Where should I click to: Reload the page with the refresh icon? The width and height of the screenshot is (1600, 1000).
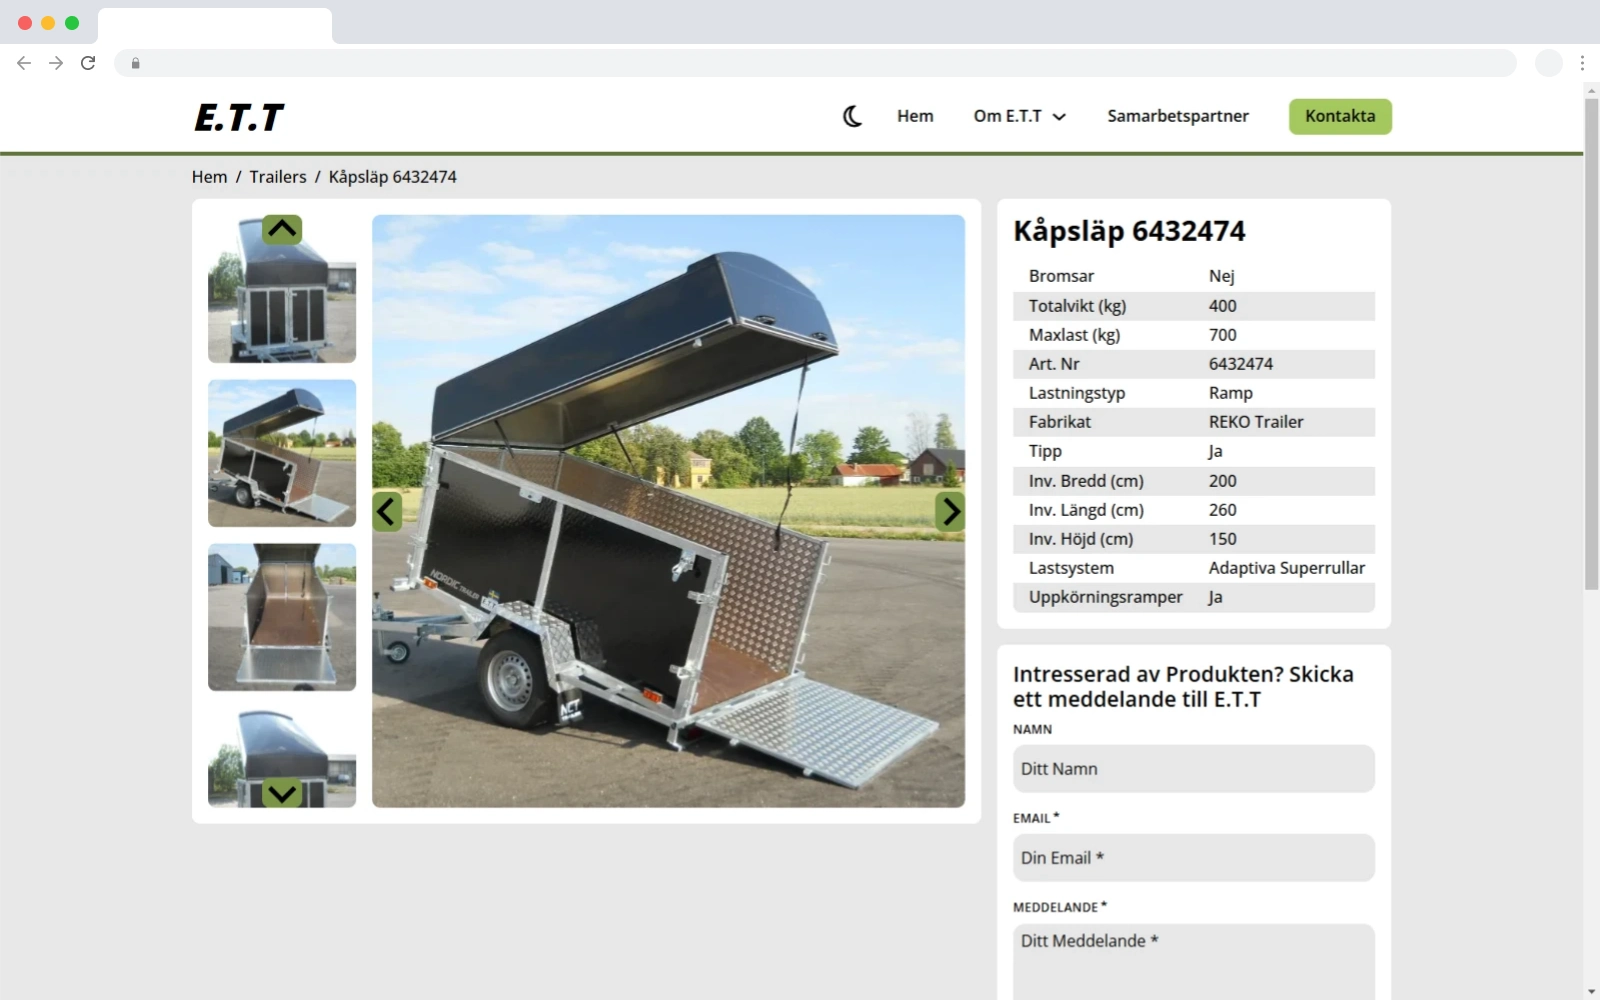point(88,63)
